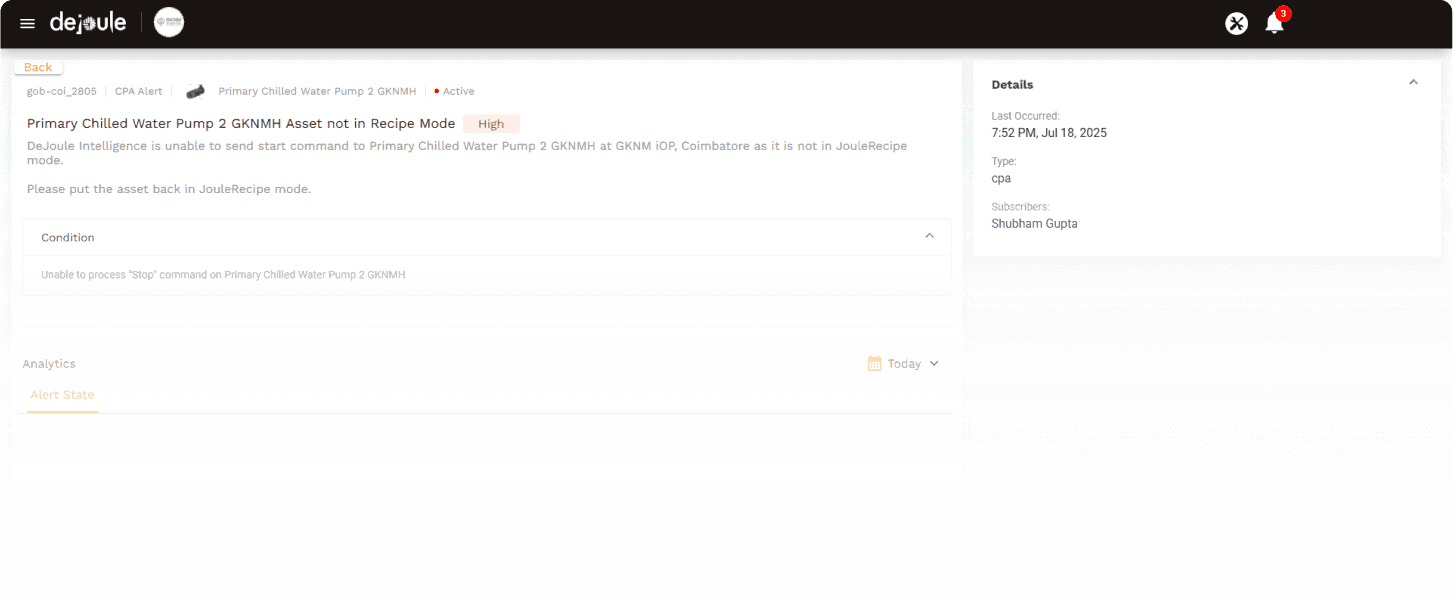Click the dejoule logo
This screenshot has width=1453, height=600.
[88, 22]
